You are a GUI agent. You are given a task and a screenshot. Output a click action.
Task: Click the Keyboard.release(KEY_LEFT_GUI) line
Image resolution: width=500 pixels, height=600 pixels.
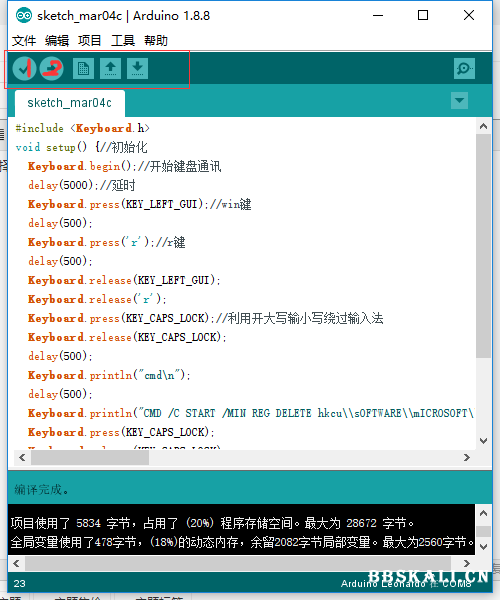point(124,280)
